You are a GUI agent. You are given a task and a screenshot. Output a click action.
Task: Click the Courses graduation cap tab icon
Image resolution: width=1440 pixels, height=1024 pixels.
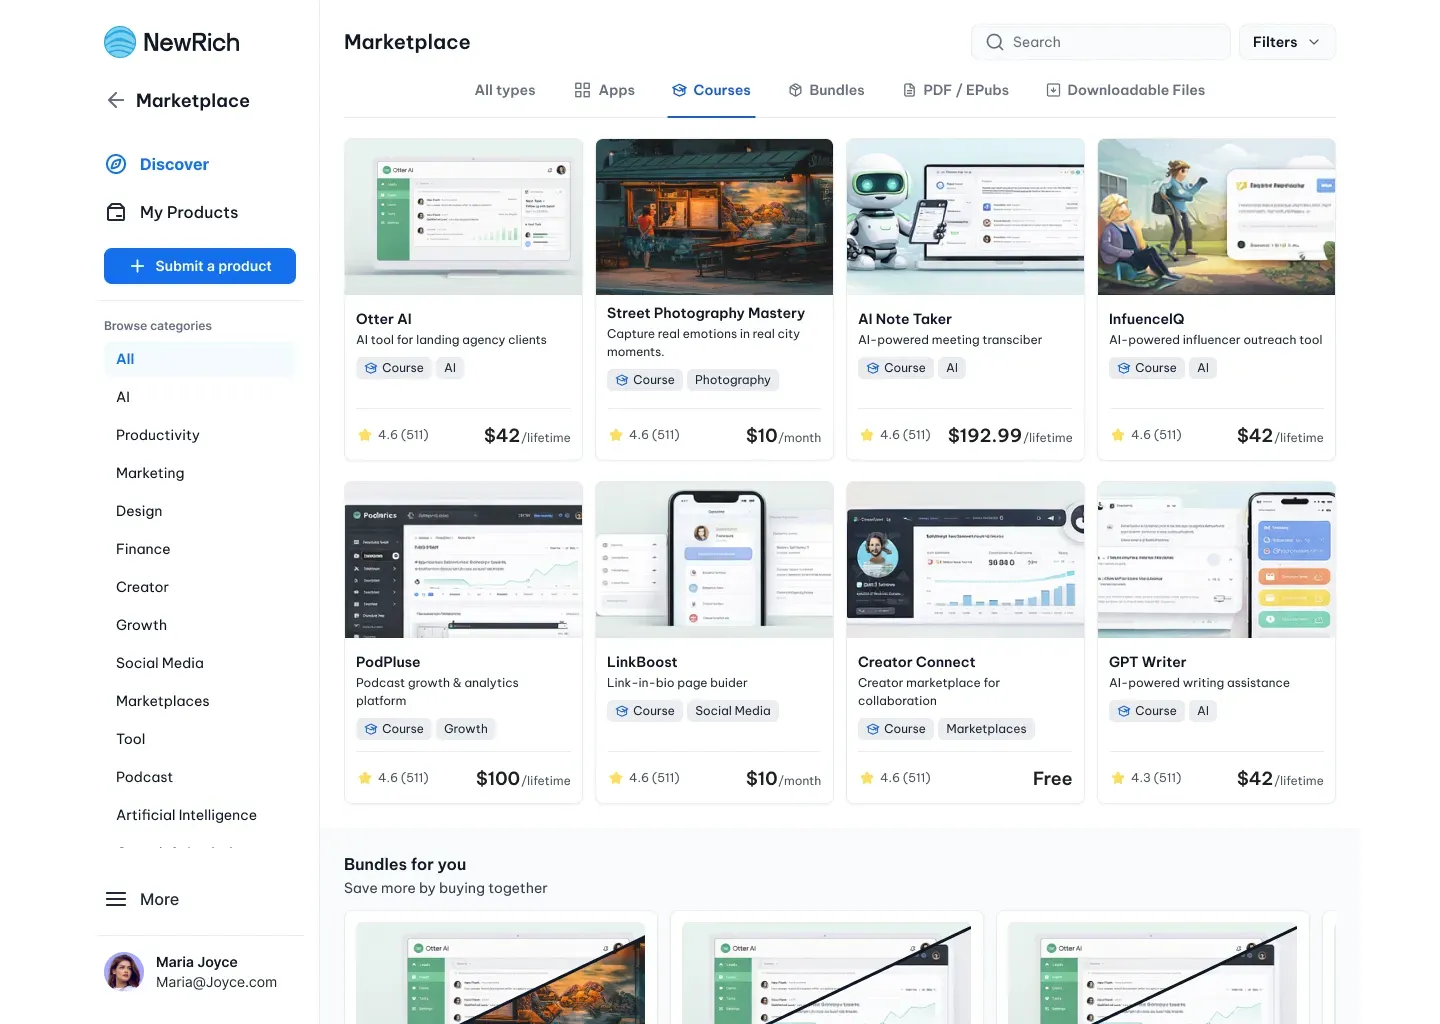point(680,90)
